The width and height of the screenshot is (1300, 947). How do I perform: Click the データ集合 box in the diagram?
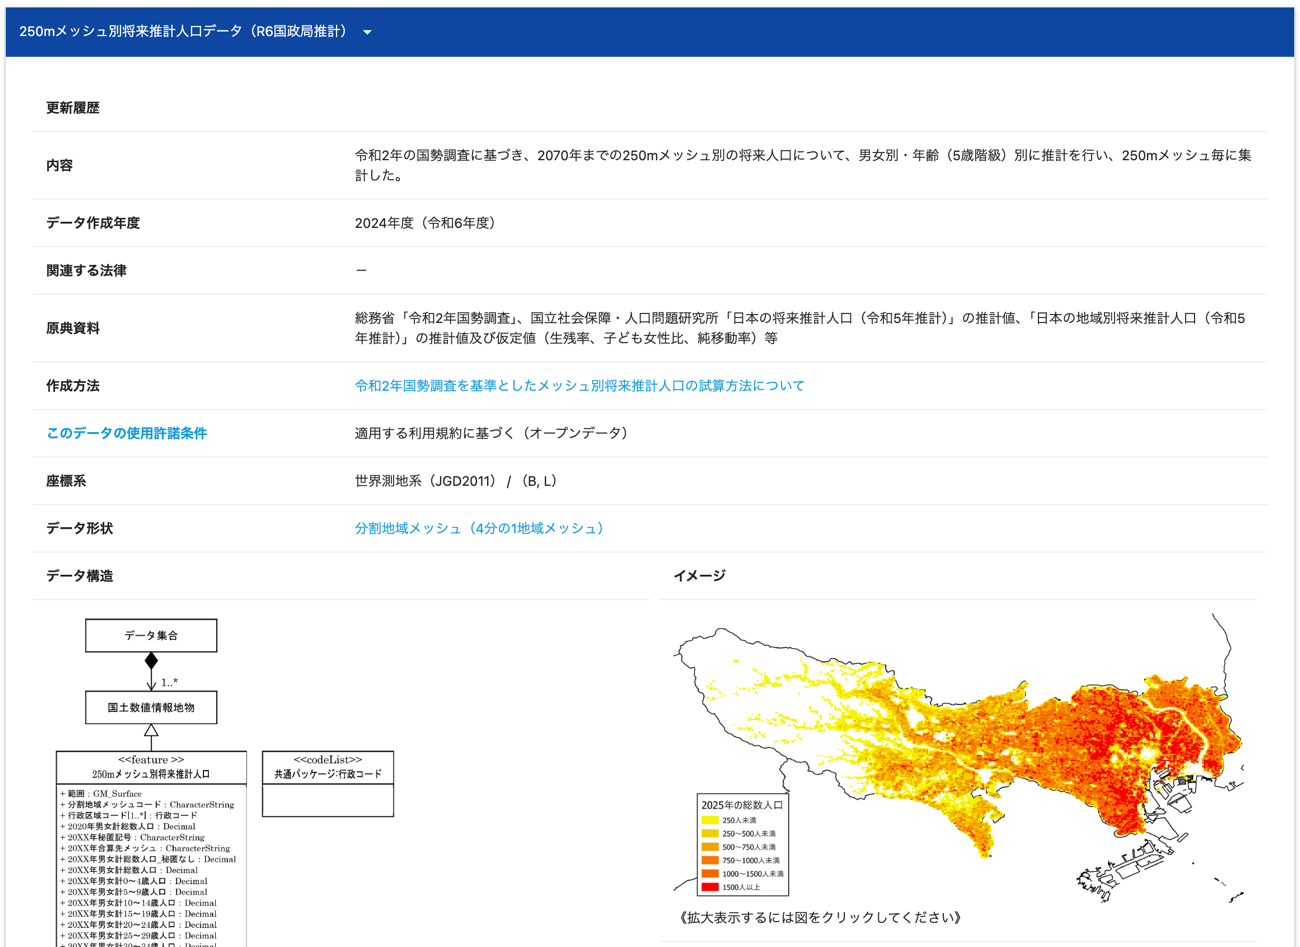pyautogui.click(x=151, y=636)
